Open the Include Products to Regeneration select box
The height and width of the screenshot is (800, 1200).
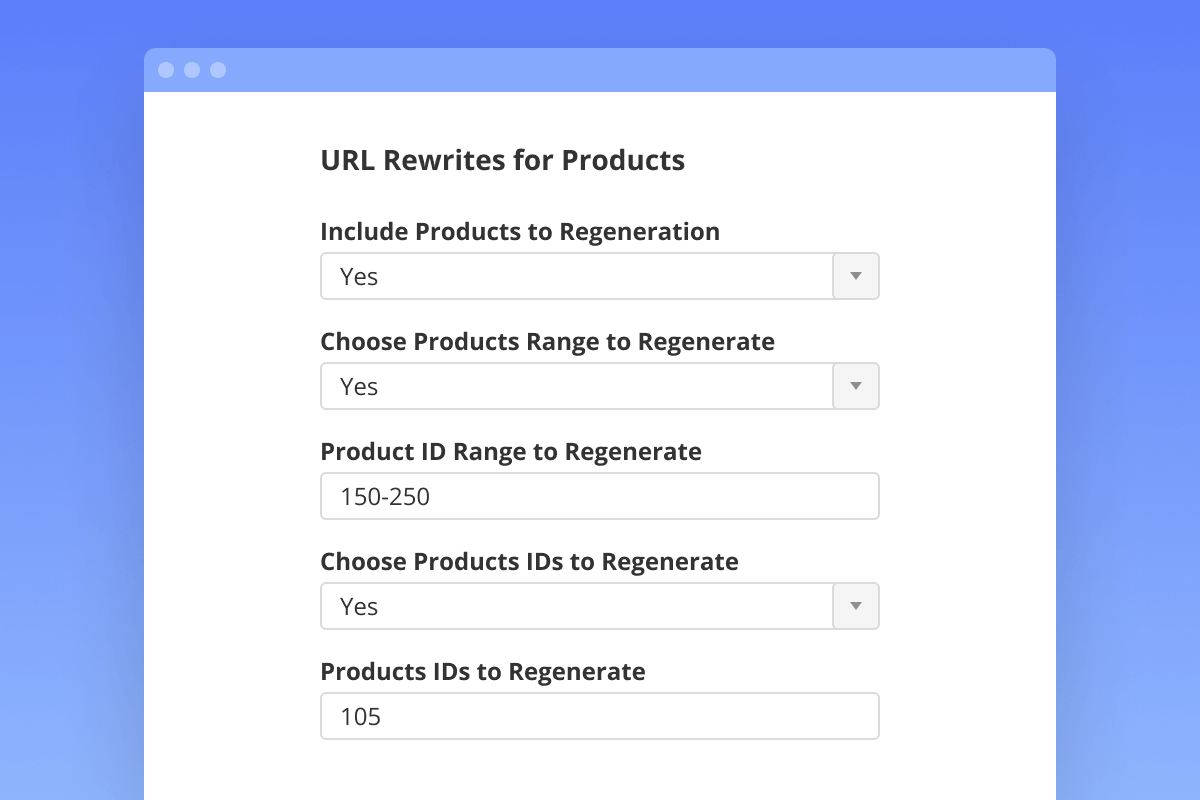576,276
